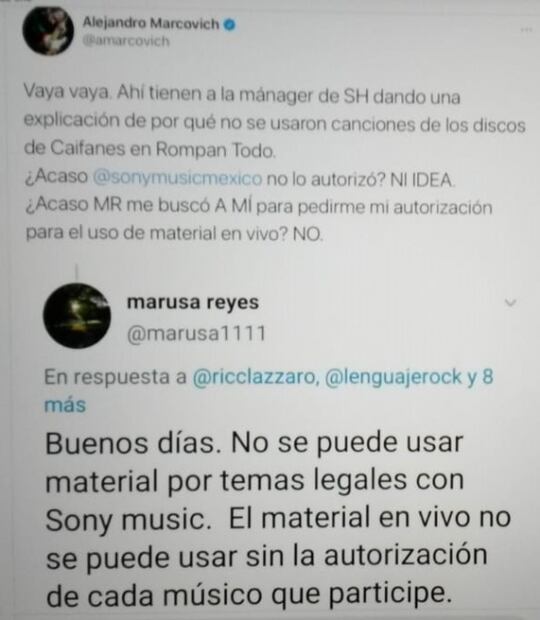The height and width of the screenshot is (620, 540).
Task: Click 'de cada músico que participe' line
Action: click(x=249, y=595)
